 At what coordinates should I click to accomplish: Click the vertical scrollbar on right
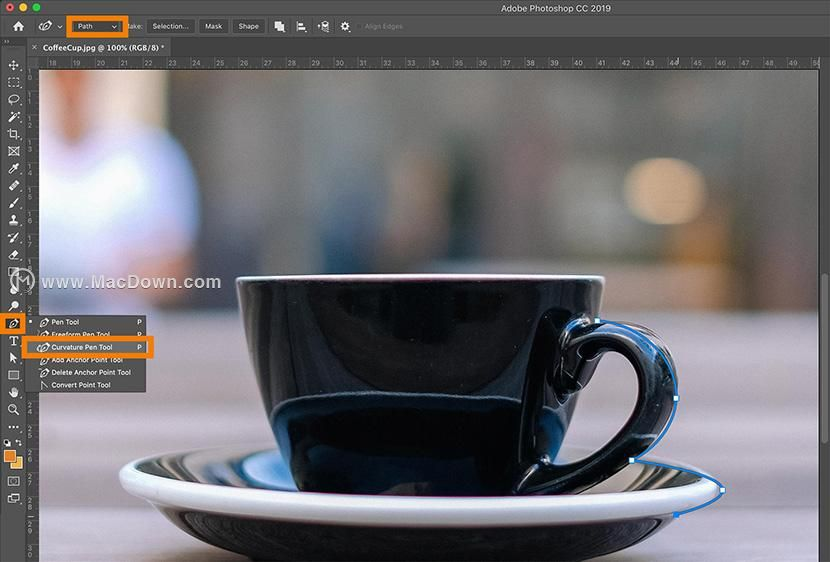tap(825, 358)
